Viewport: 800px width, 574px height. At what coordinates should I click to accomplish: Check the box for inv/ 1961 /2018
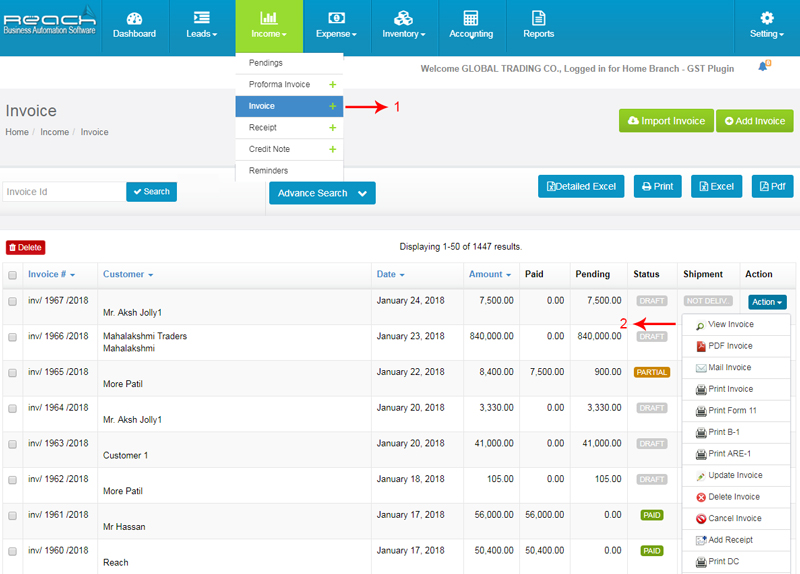(12, 516)
